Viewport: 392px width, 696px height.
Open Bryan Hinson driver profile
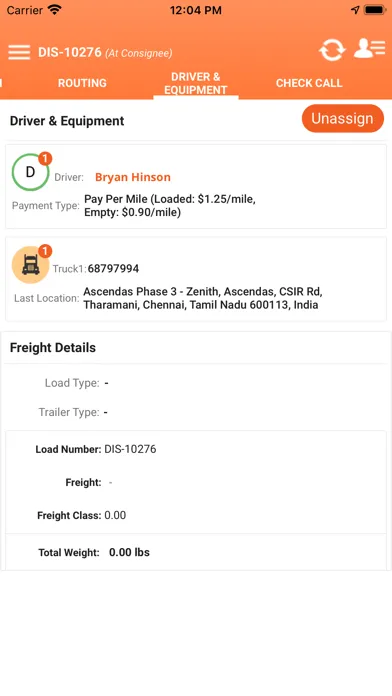133,177
